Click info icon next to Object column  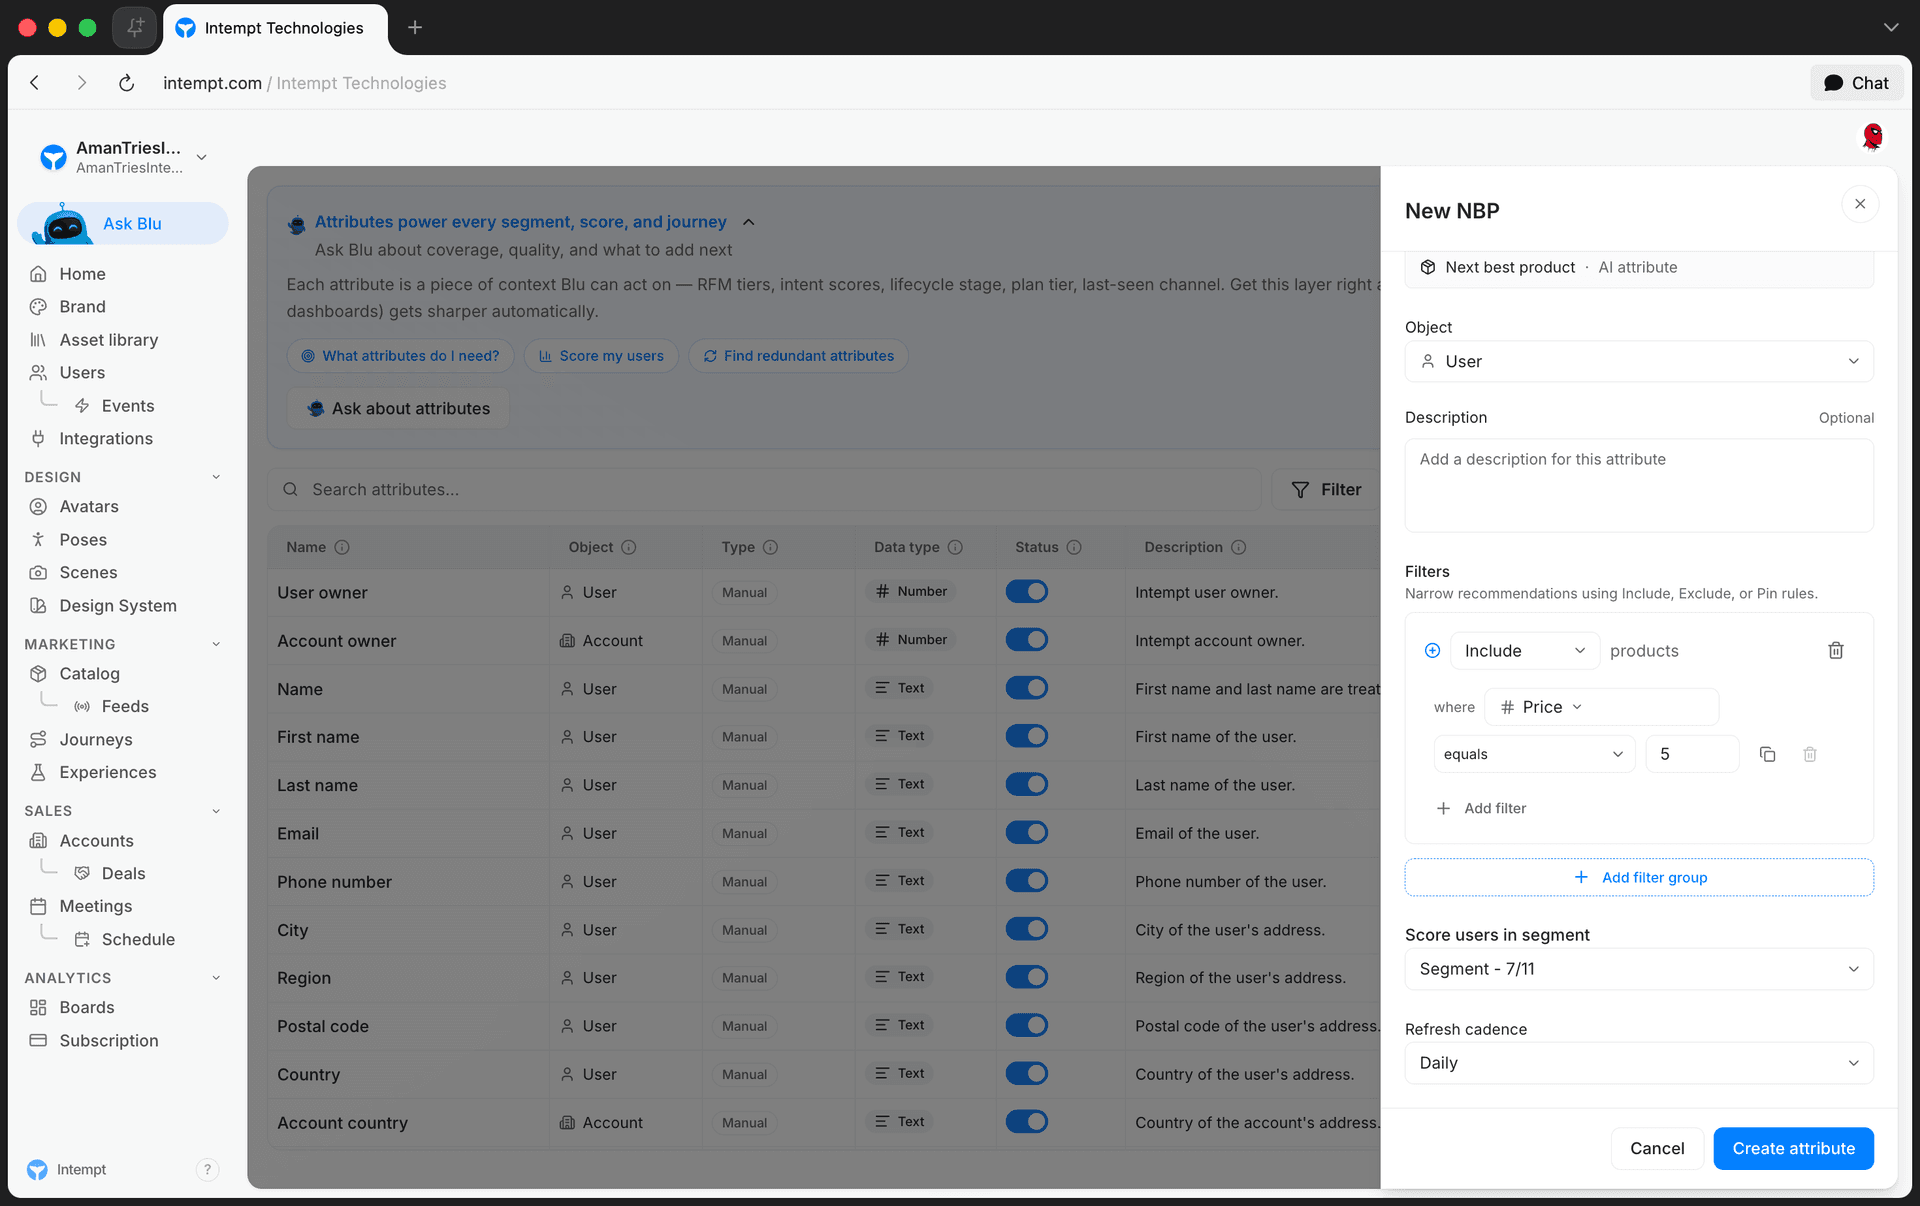(x=629, y=547)
